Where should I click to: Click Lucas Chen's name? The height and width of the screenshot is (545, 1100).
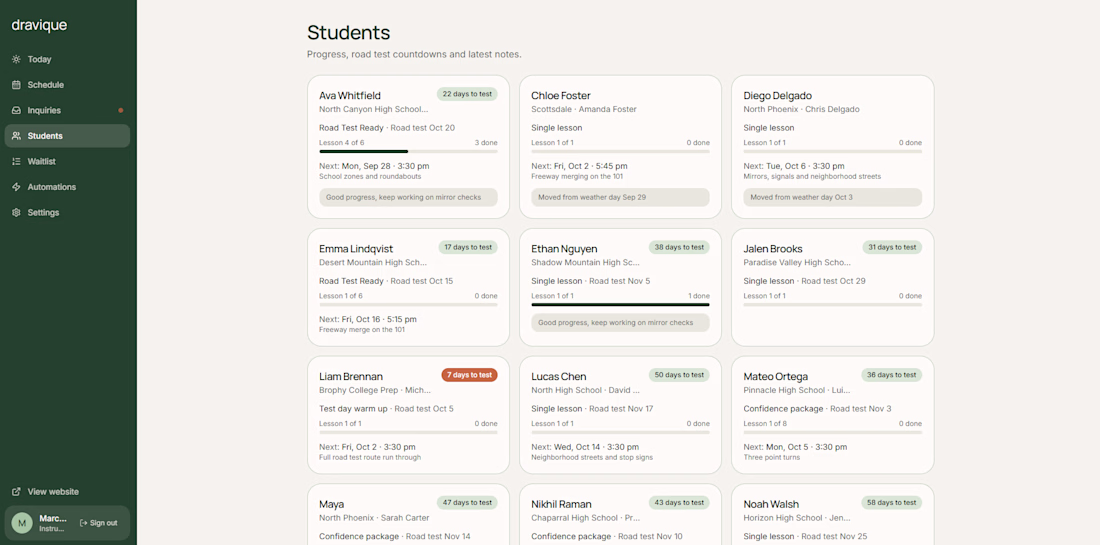558,377
